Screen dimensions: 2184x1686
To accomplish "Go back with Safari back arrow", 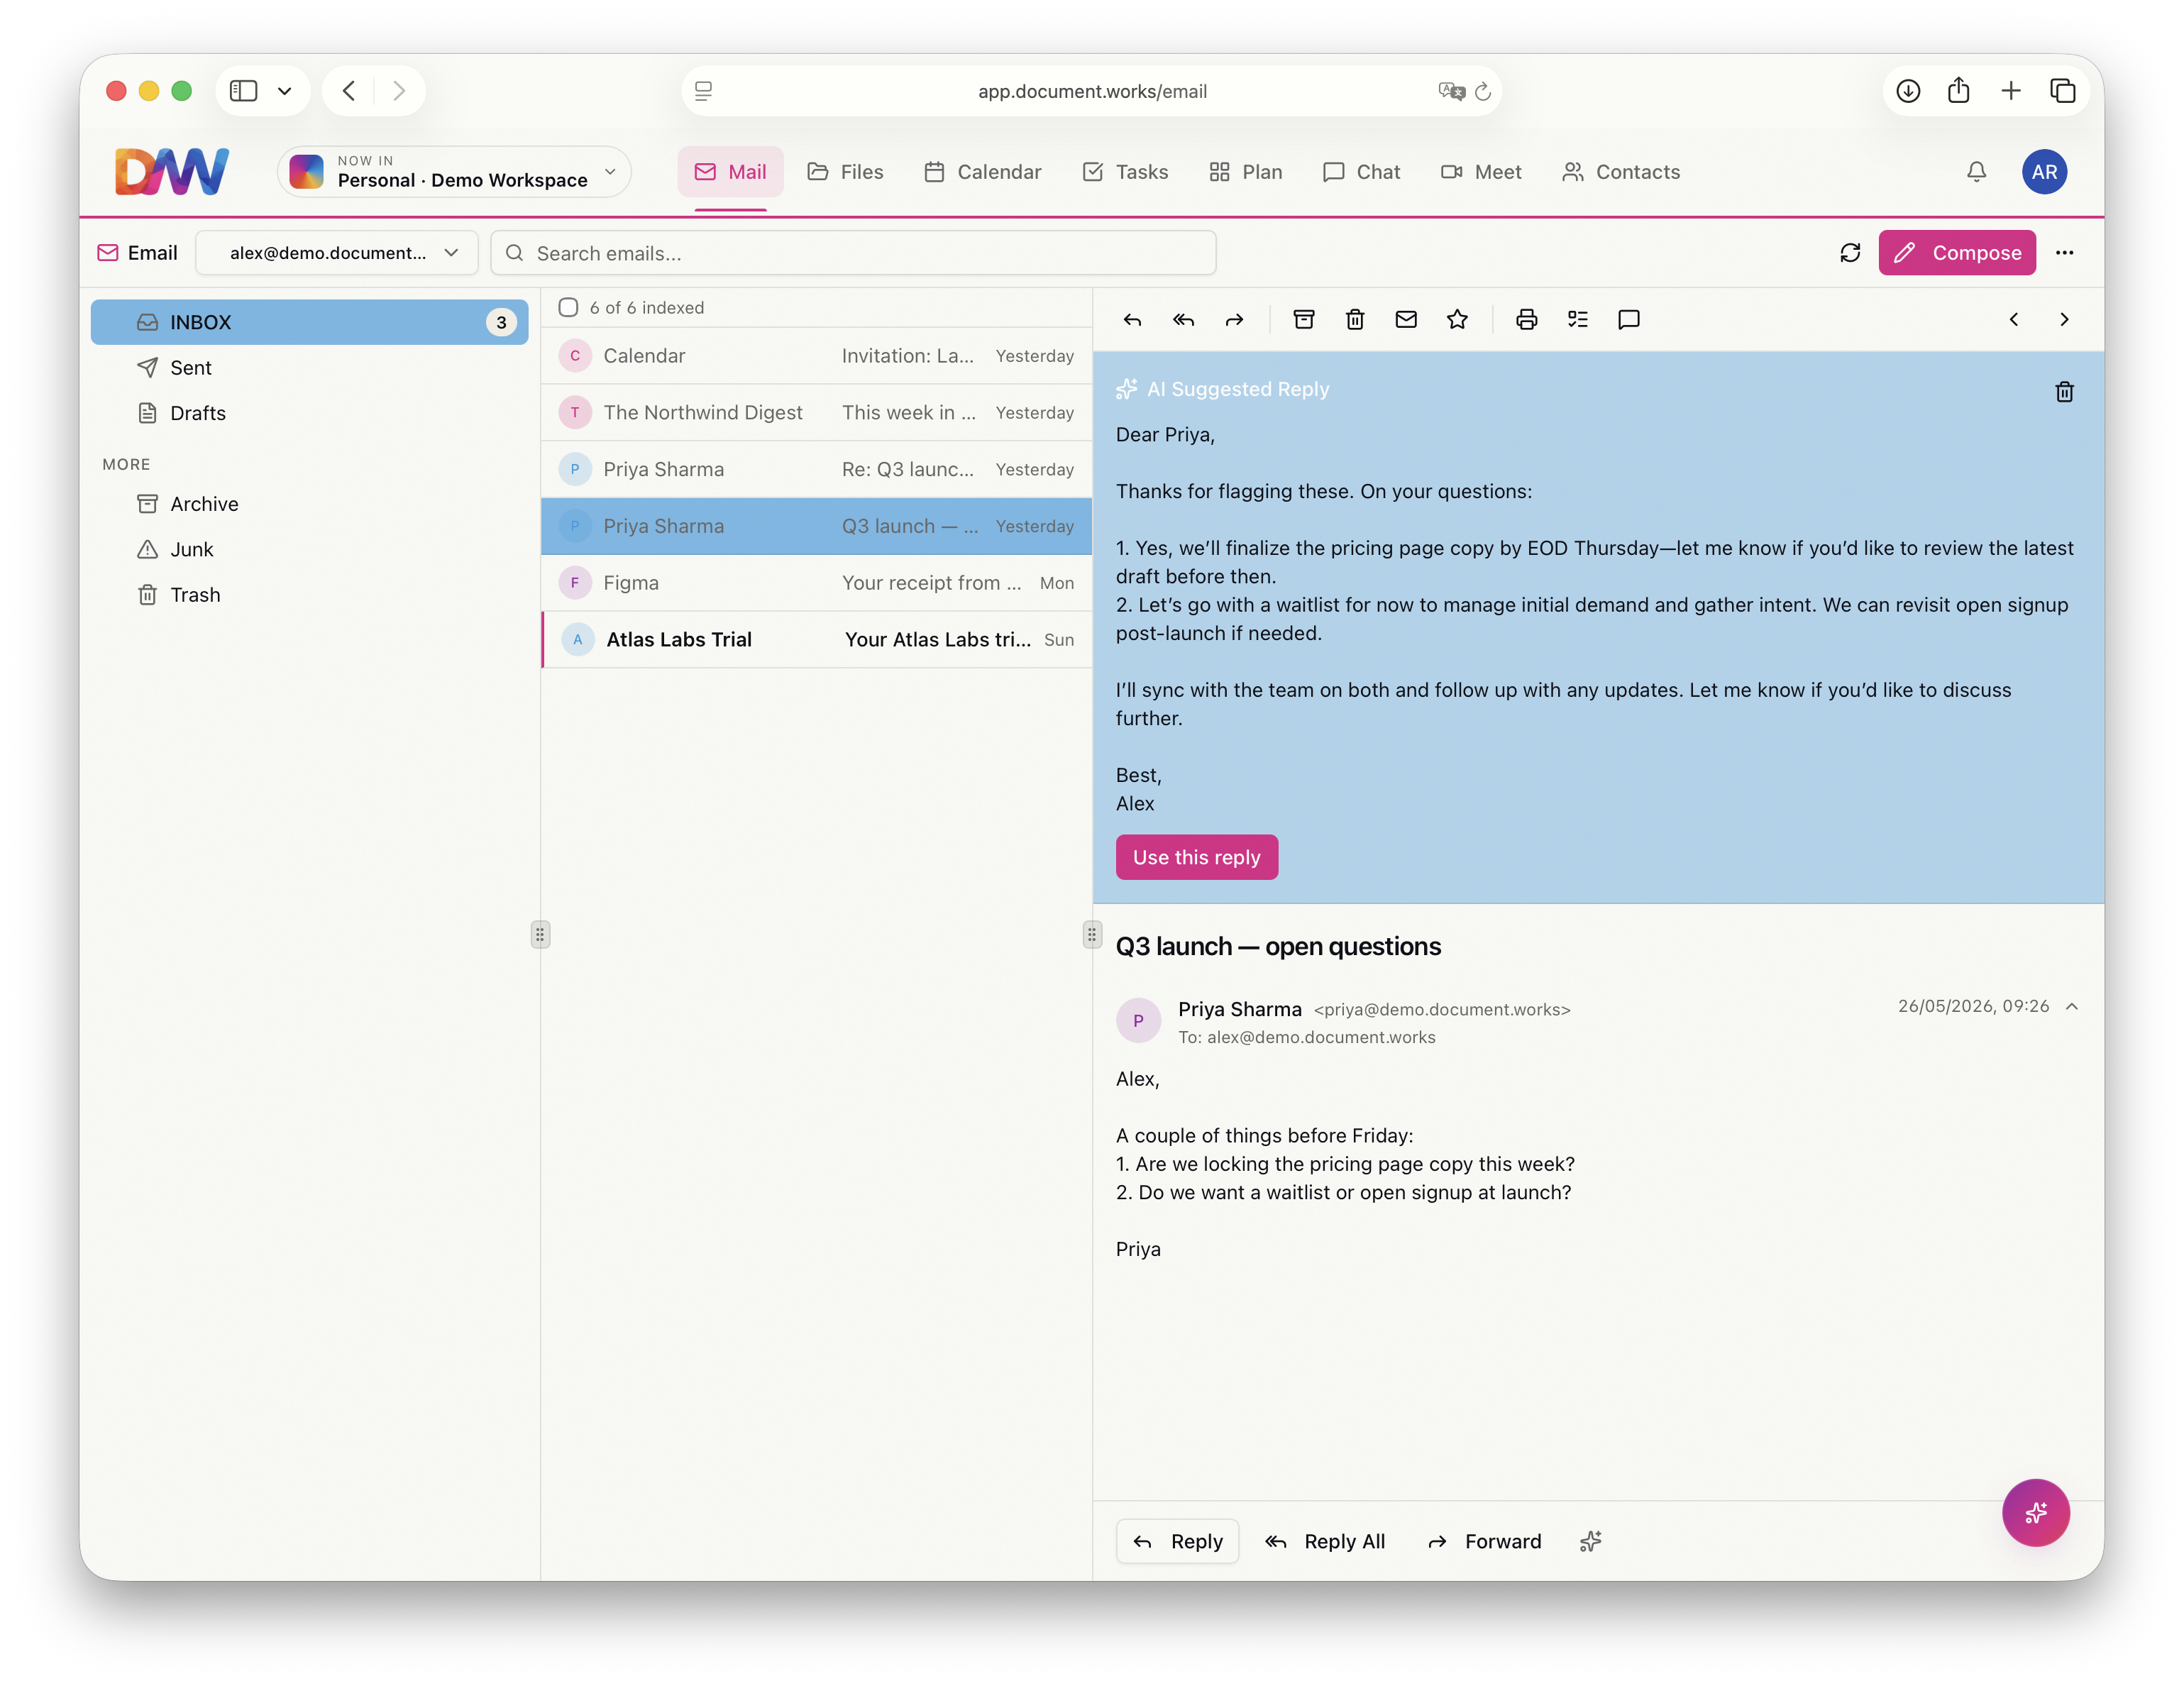I will coord(349,91).
